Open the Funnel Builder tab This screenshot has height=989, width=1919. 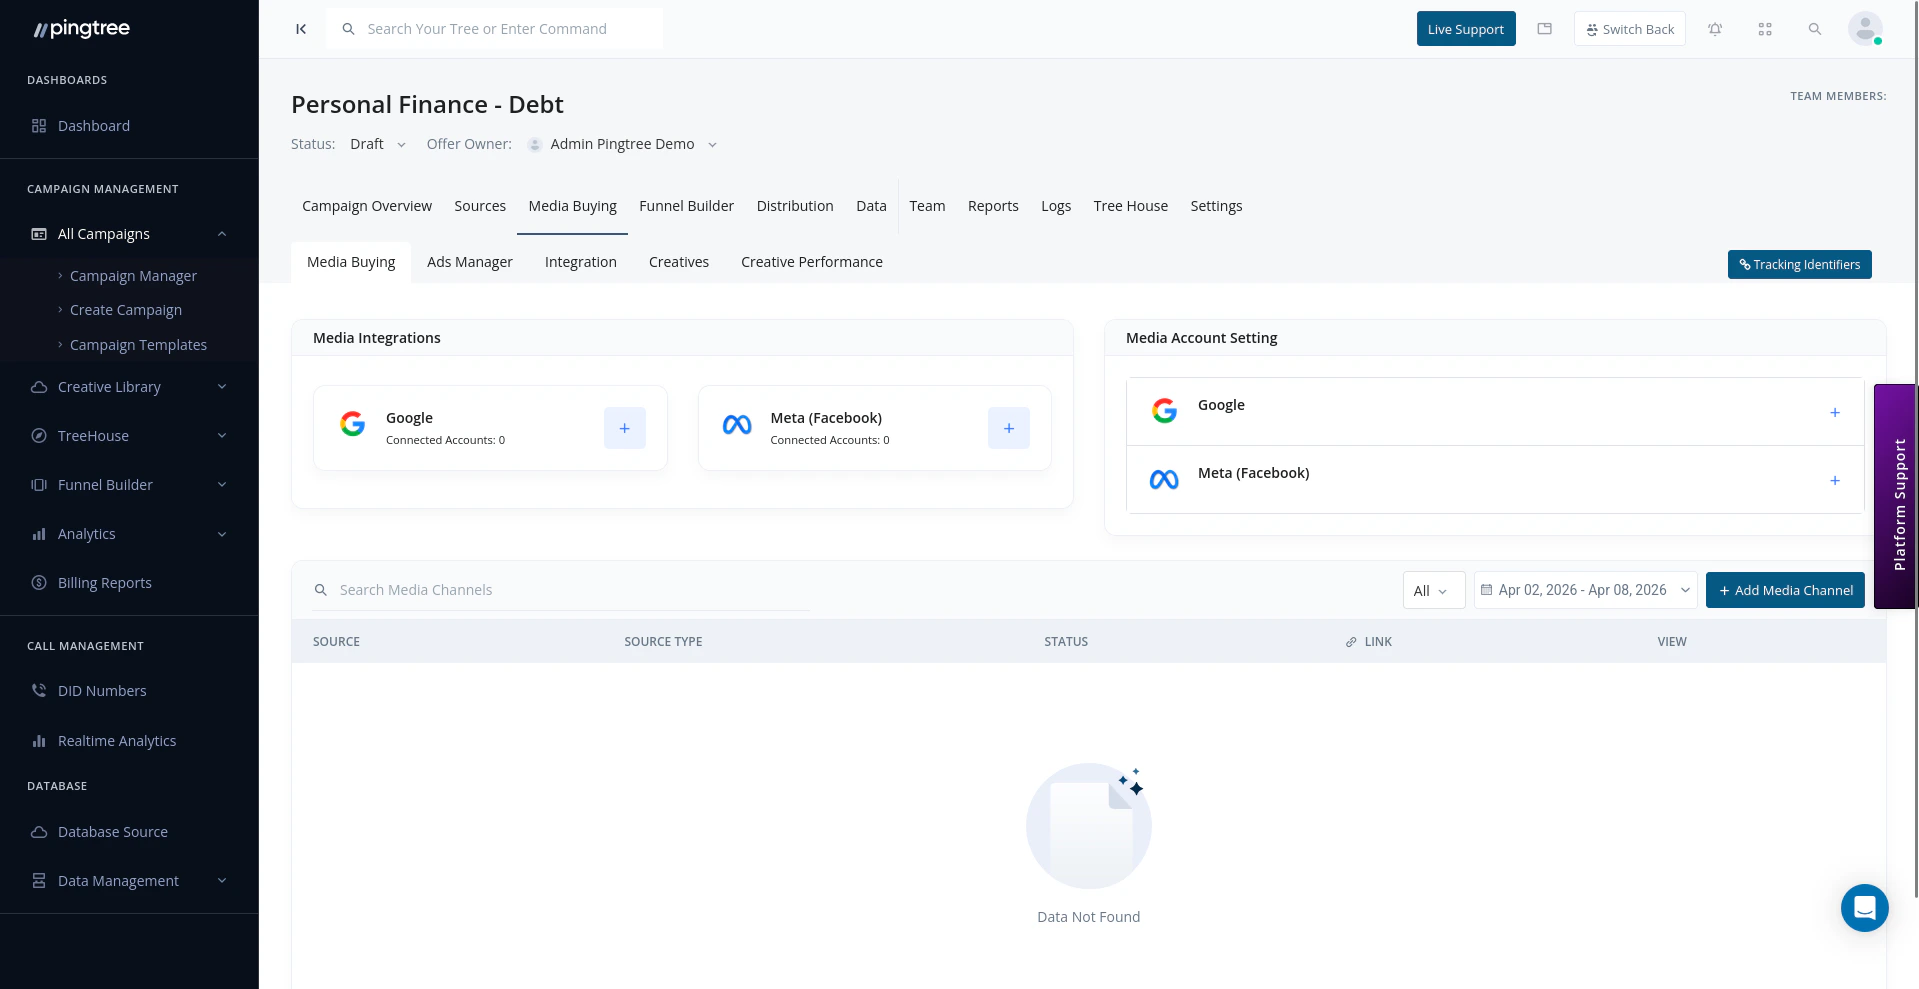tap(686, 206)
